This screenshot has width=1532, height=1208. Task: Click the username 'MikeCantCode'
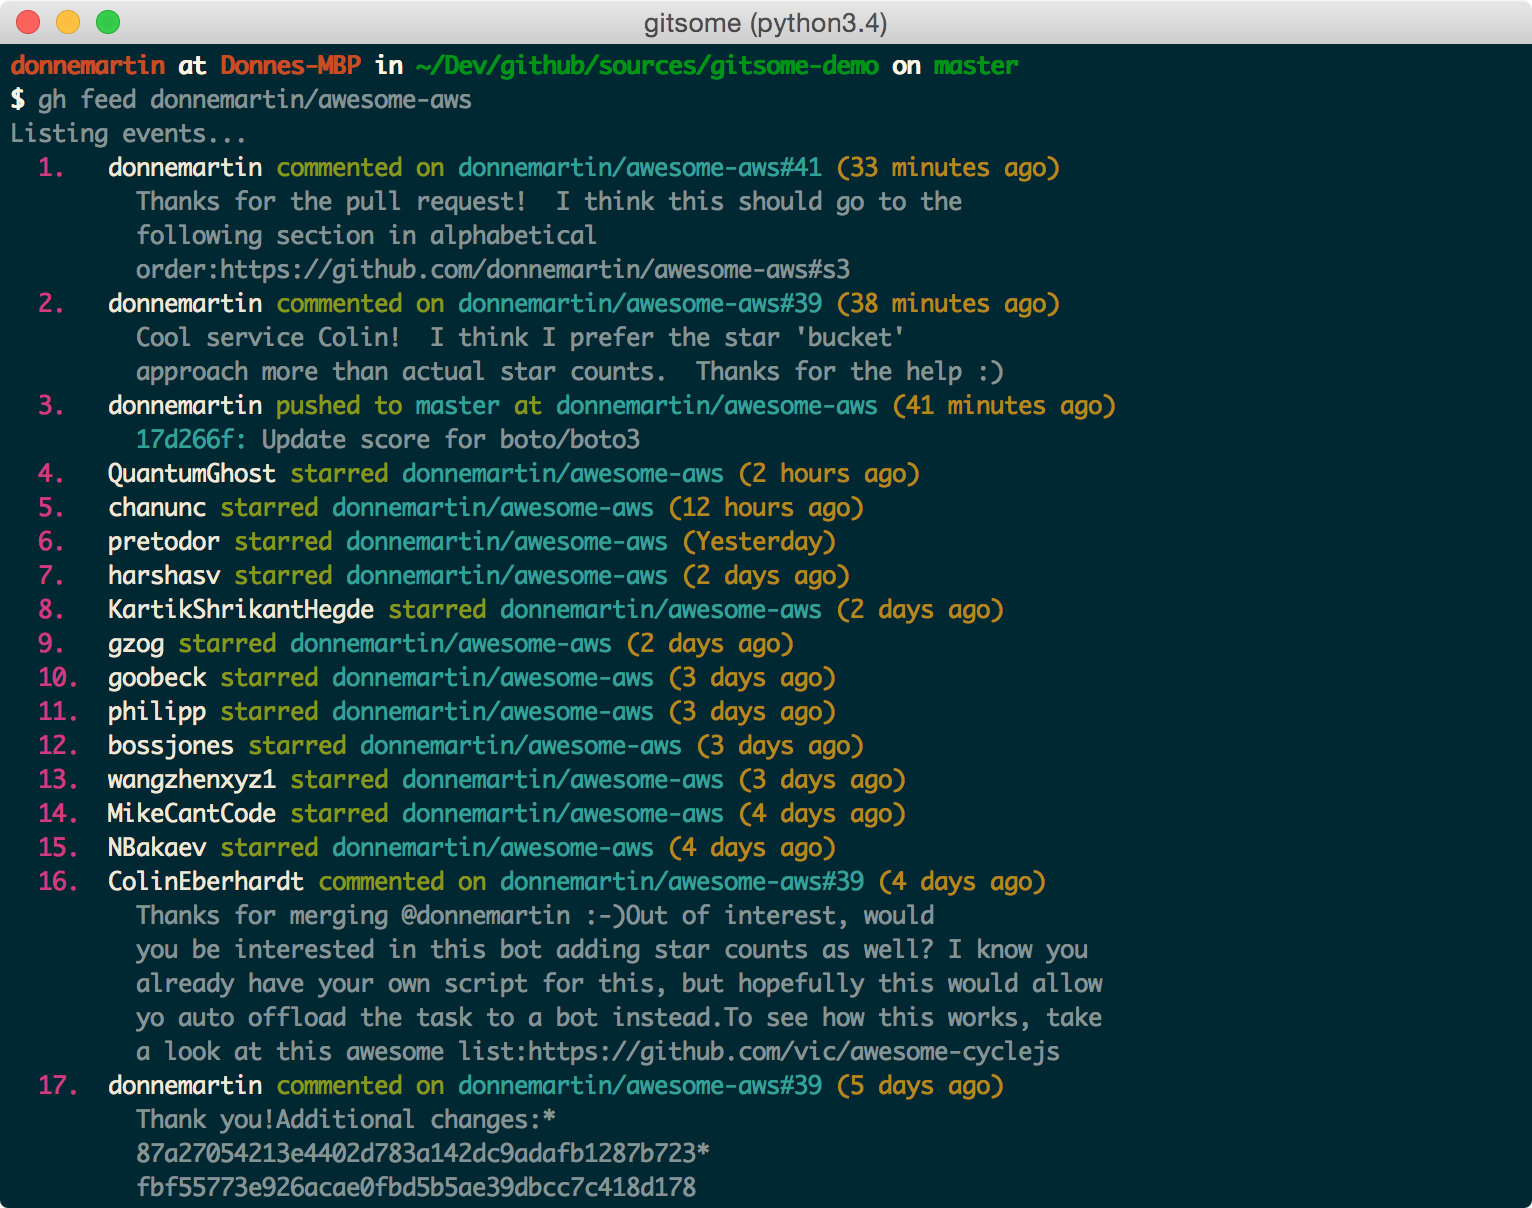pos(192,814)
